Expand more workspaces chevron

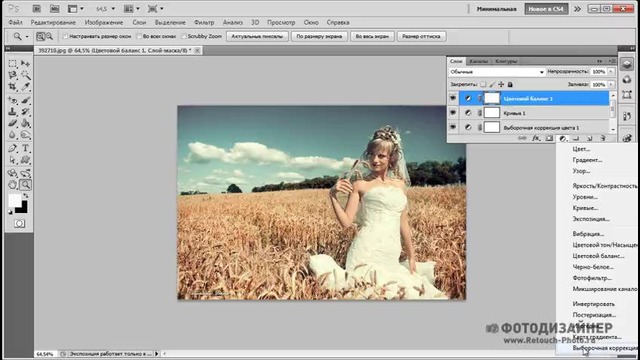(x=577, y=9)
